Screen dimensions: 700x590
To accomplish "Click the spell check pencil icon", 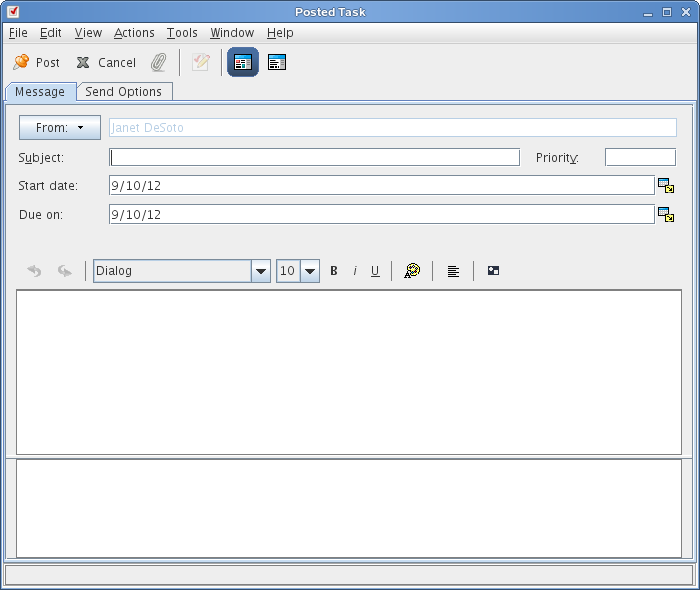I will (201, 62).
